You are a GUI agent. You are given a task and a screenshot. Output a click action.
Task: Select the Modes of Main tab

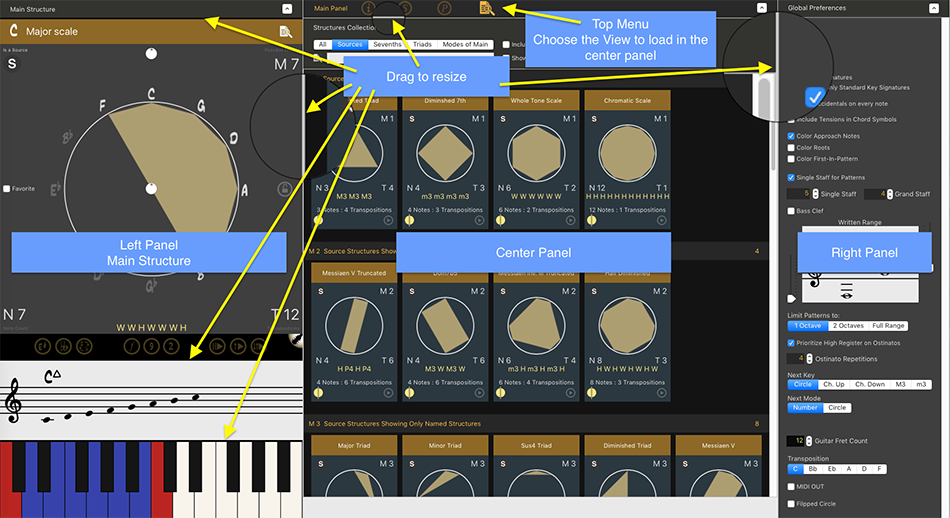pyautogui.click(x=465, y=44)
